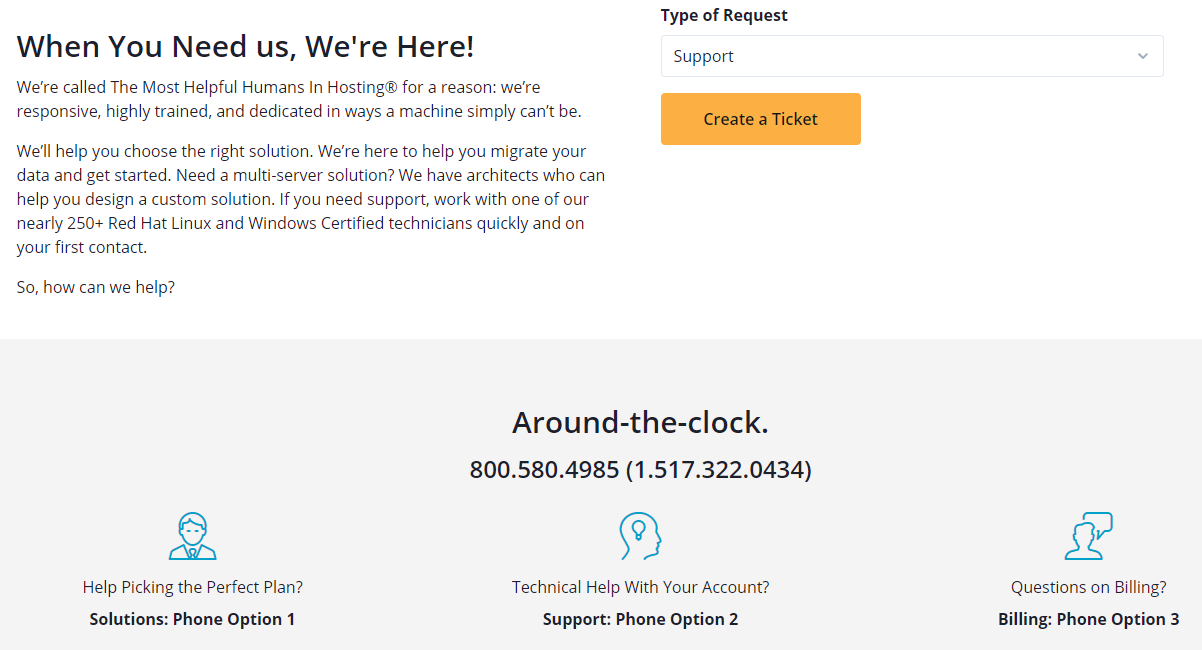Click the lightbulb head technical help icon
This screenshot has width=1202, height=650.
[640, 536]
